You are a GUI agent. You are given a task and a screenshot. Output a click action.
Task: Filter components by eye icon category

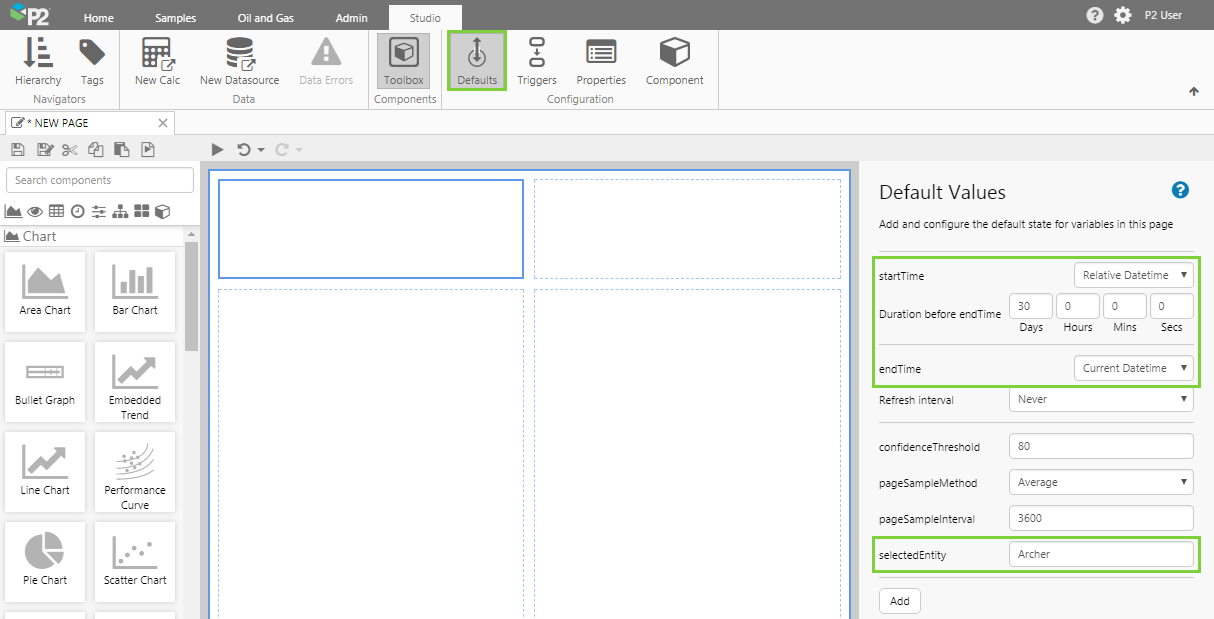click(35, 211)
